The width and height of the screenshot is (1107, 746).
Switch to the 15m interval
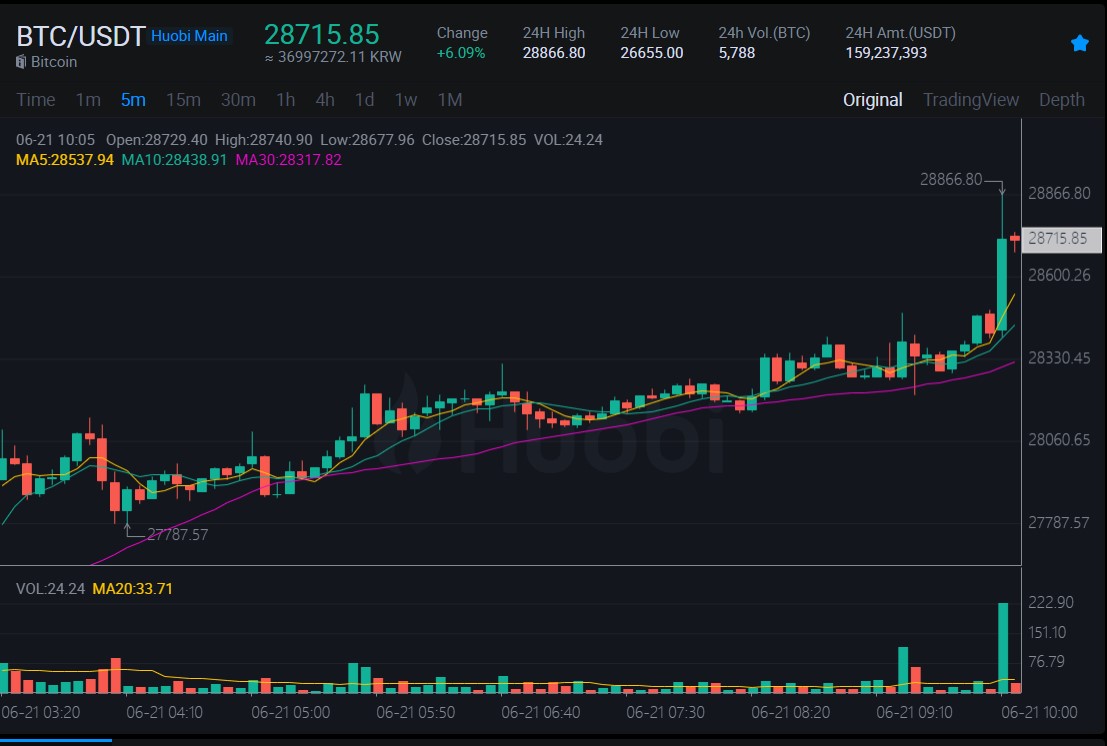183,100
